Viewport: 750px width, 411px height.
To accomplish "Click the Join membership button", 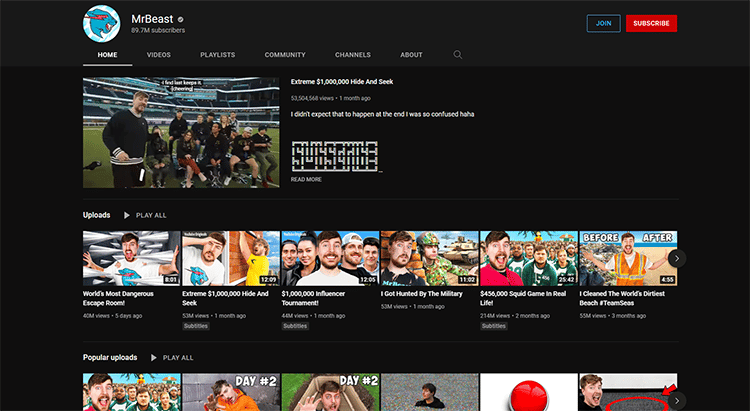I will coord(603,23).
